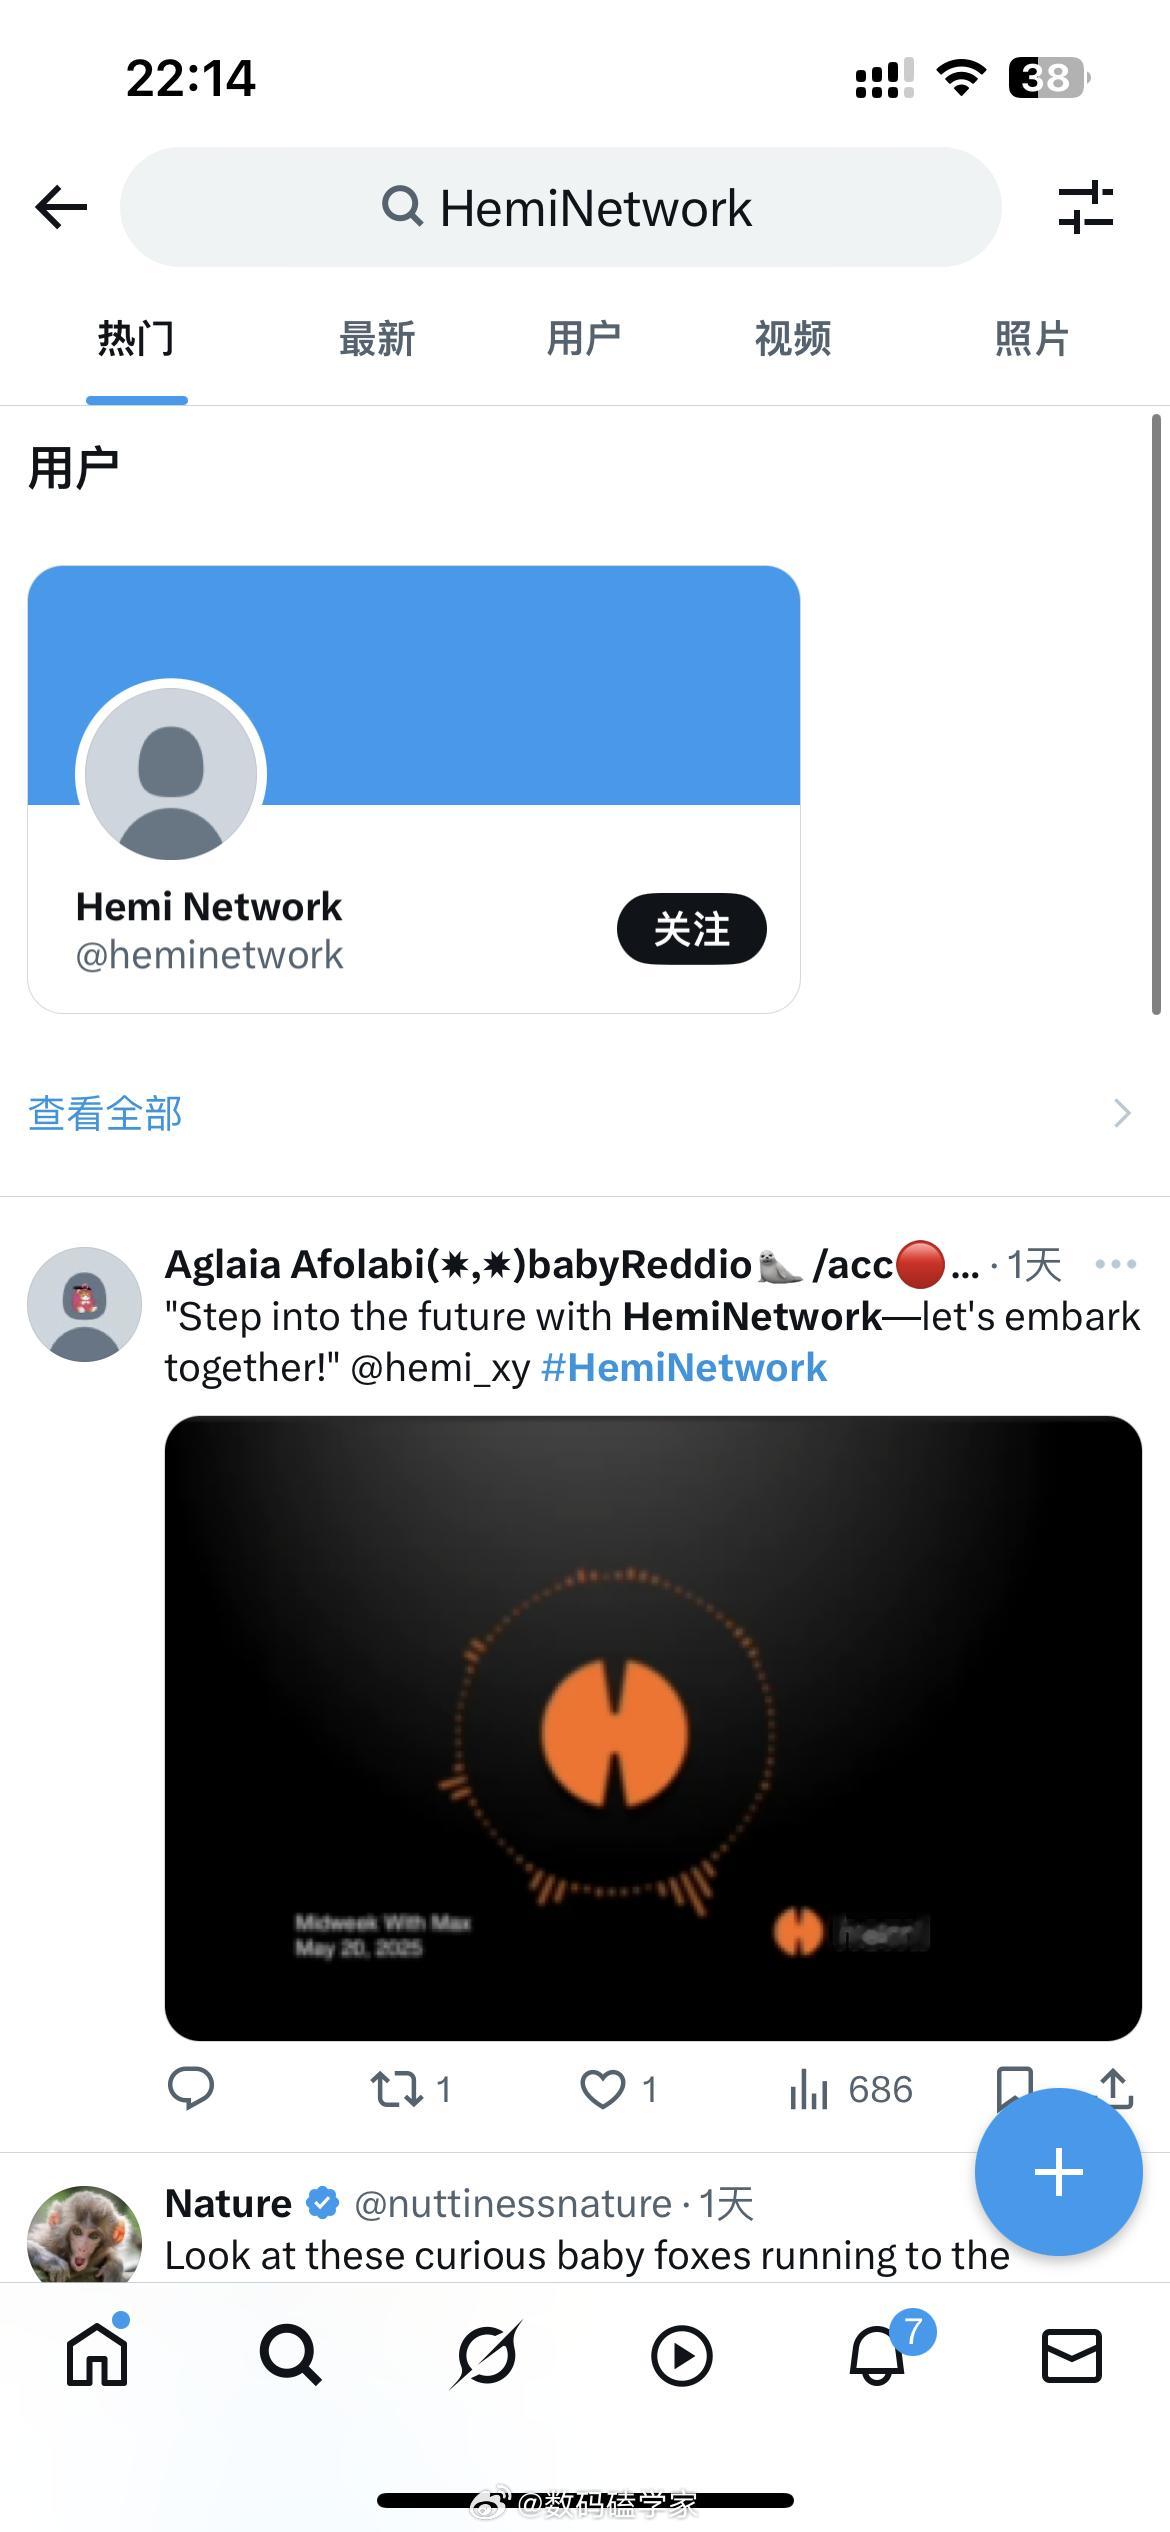Open the Home tab icon
This screenshot has width=1170, height=2532.
[97, 2355]
